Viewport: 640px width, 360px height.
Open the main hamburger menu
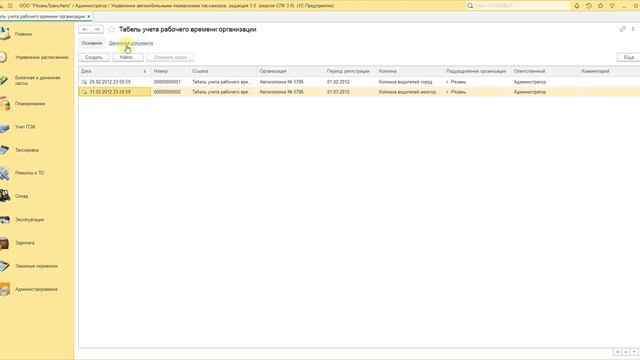pos(10,6)
